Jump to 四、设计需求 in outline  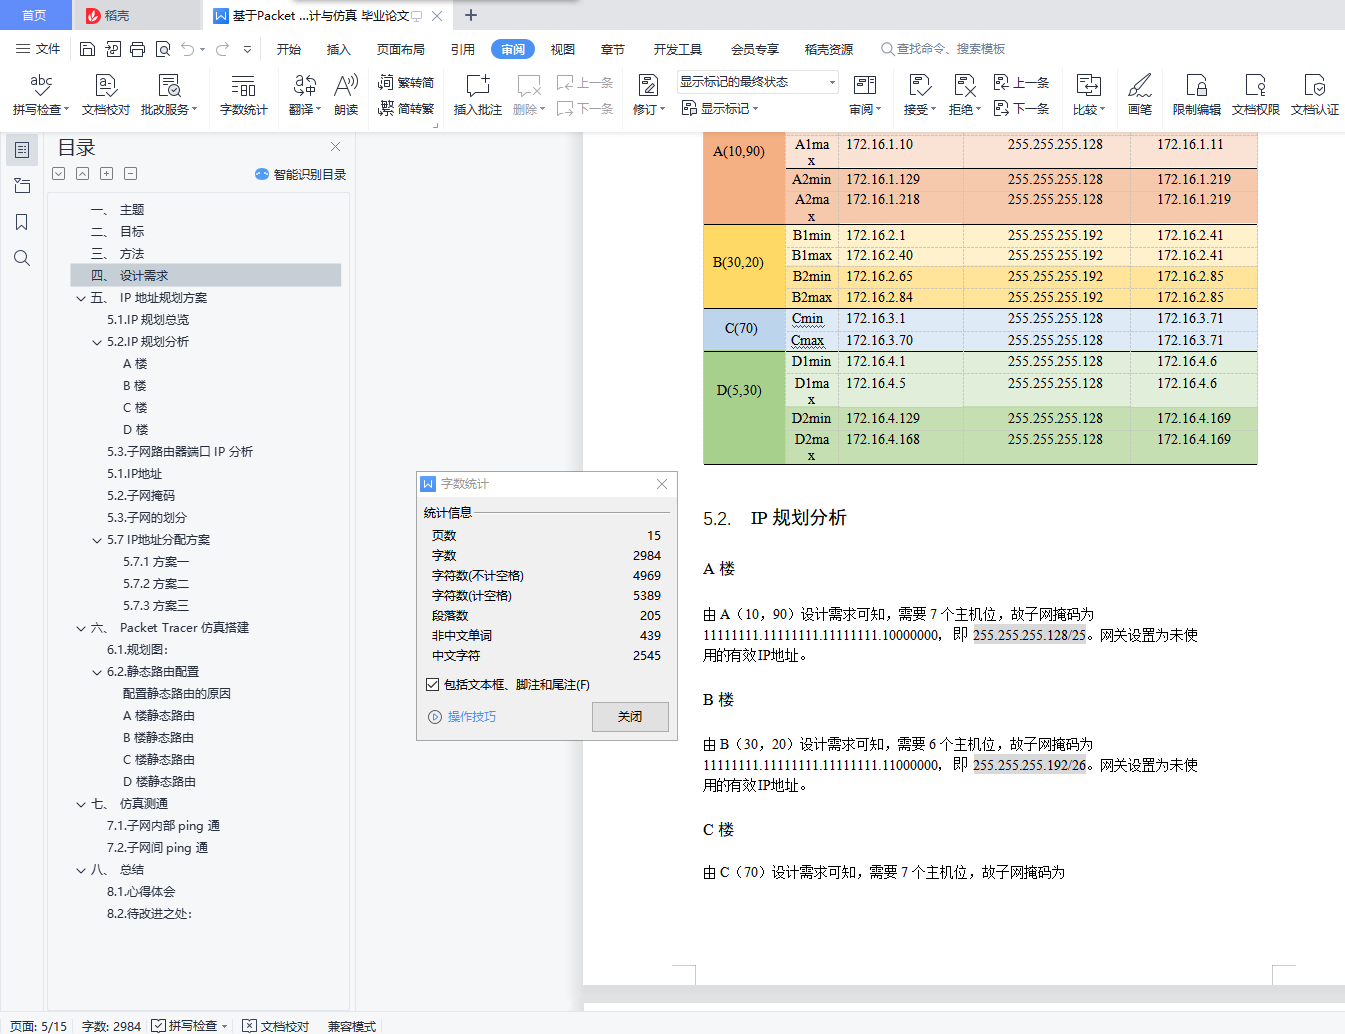coord(206,276)
